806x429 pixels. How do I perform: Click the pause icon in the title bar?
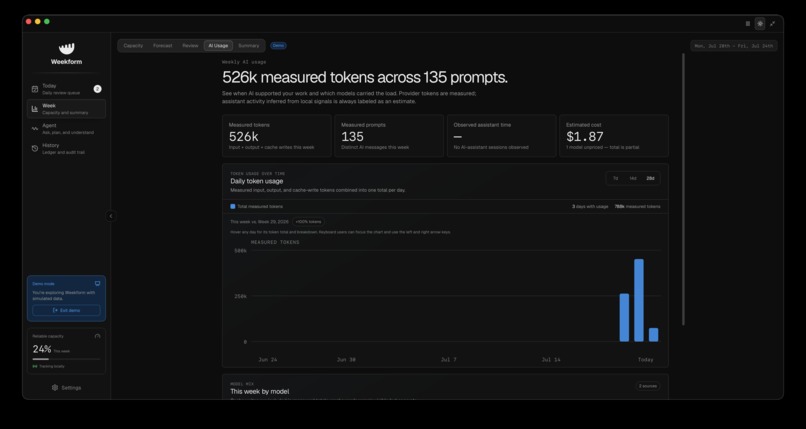click(x=747, y=24)
